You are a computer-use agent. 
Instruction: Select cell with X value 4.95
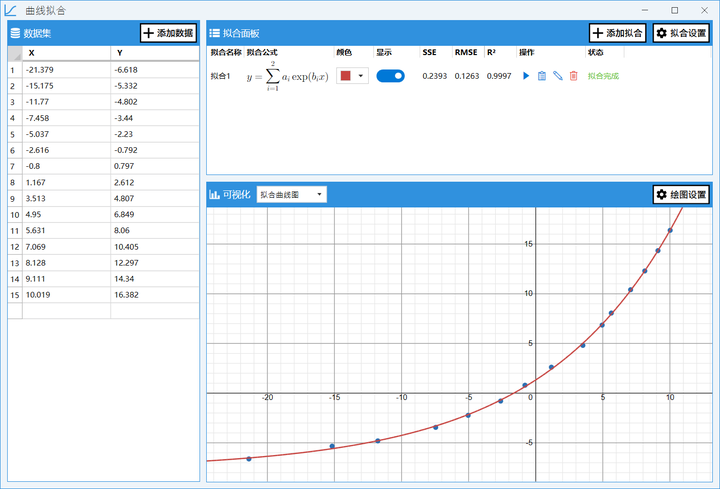pos(66,214)
